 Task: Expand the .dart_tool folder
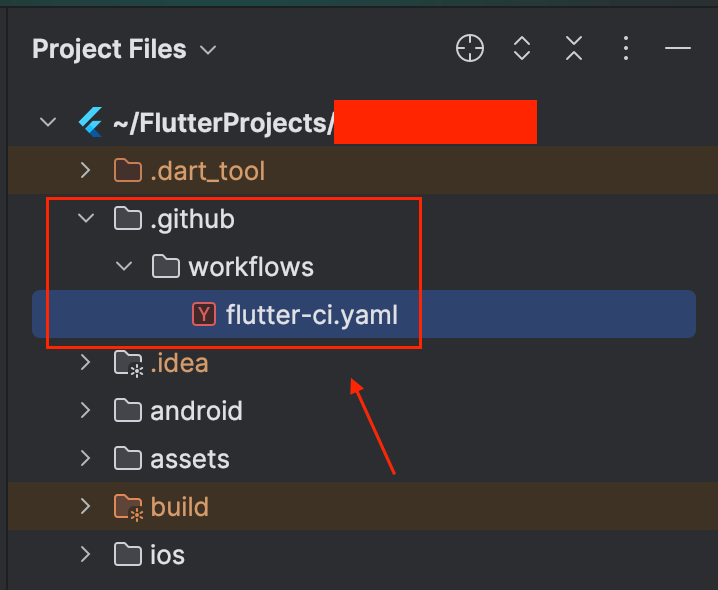[x=86, y=170]
